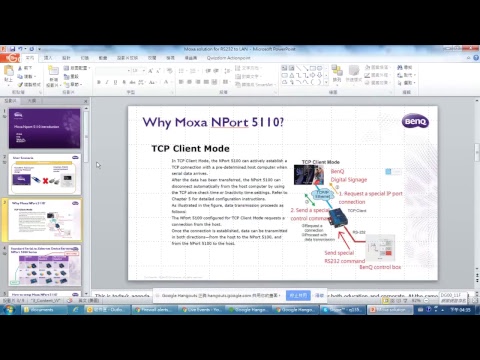The width and height of the screenshot is (480, 360).
Task: Open the Quizdom Actionpoint tab
Action: point(228,58)
